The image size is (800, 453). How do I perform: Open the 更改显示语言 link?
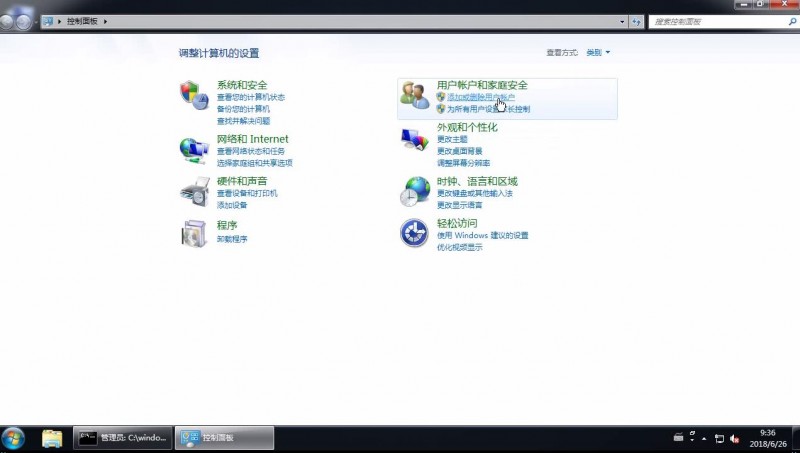point(460,205)
